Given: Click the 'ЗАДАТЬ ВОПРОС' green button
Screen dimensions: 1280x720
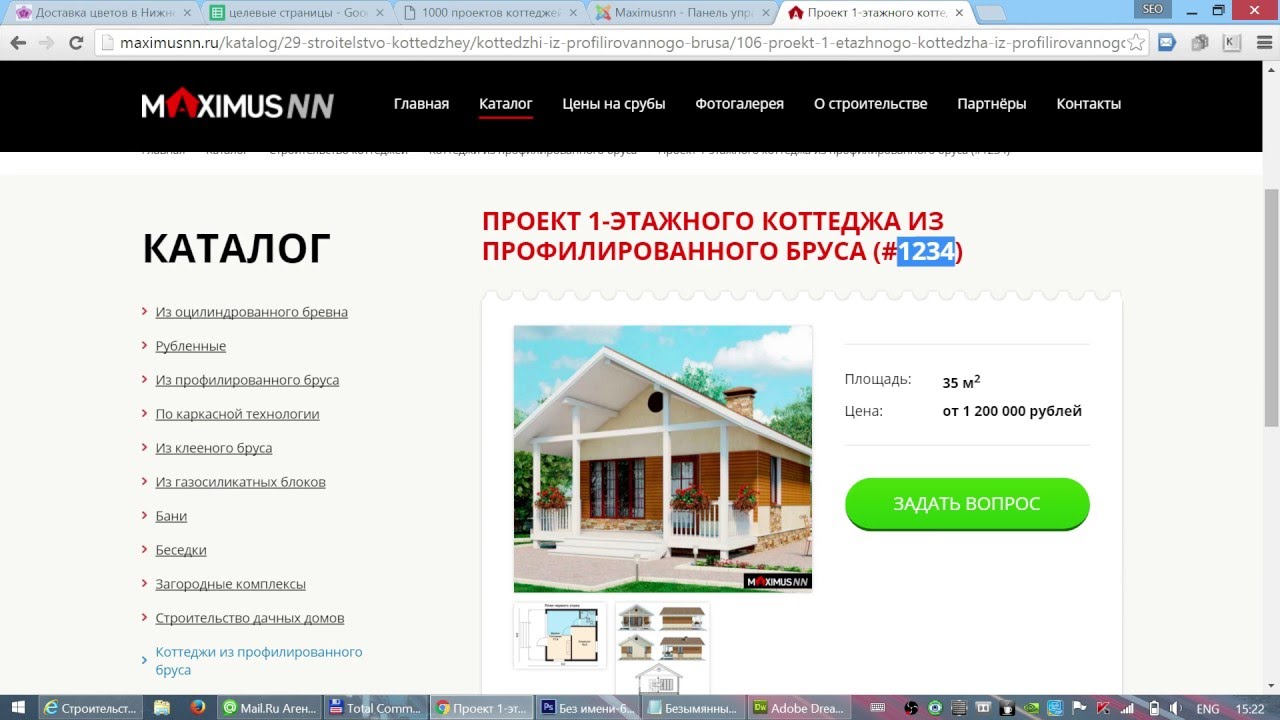Looking at the screenshot, I should (967, 503).
